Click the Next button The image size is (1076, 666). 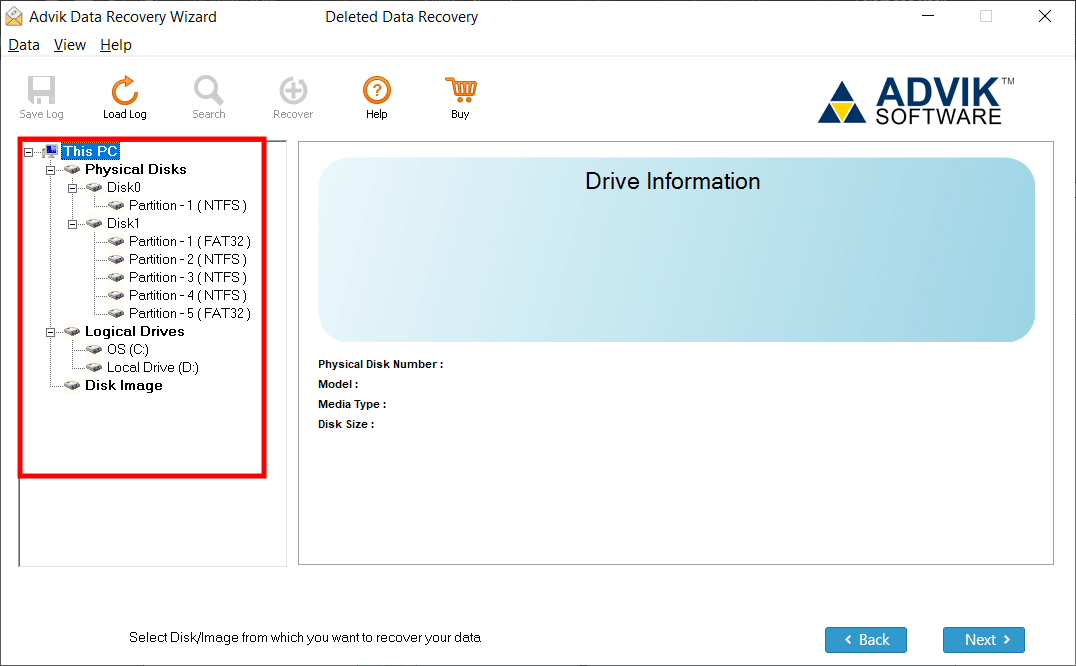984,640
